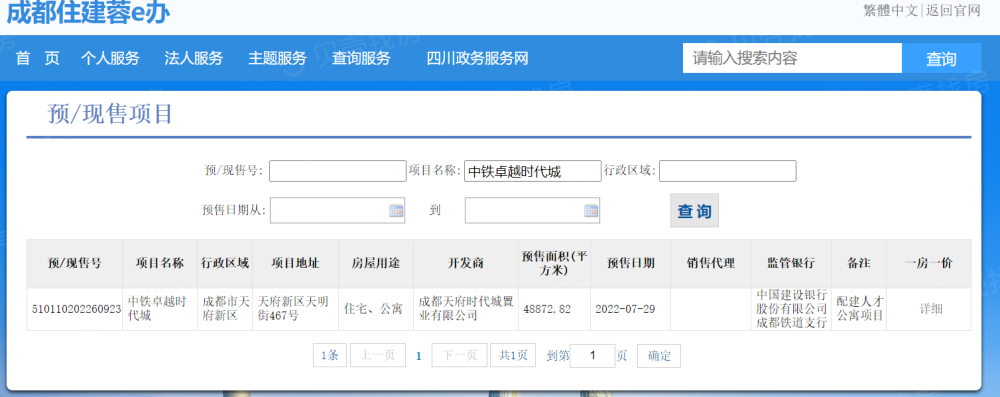The height and width of the screenshot is (397, 1000).
Task: Click the 配建人才公寓项目 remark cell
Action: pyautogui.click(x=860, y=309)
